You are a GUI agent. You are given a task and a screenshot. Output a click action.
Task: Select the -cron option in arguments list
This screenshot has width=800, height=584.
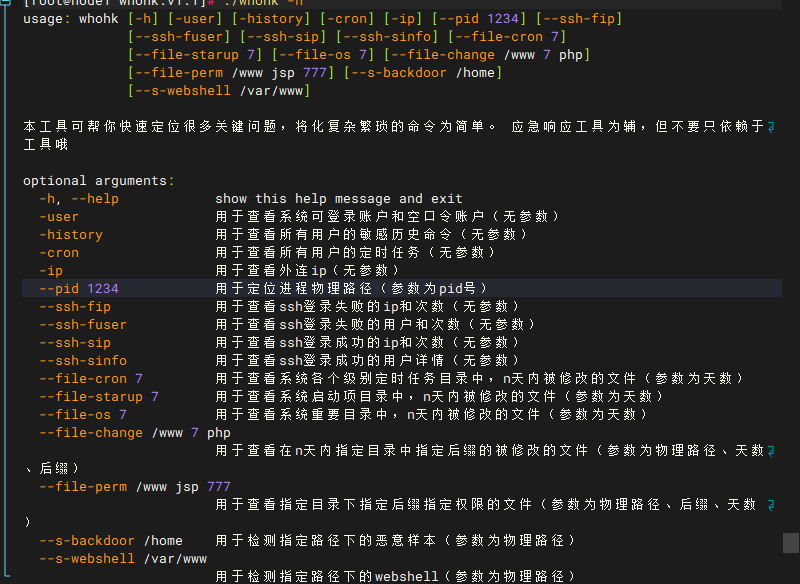59,253
